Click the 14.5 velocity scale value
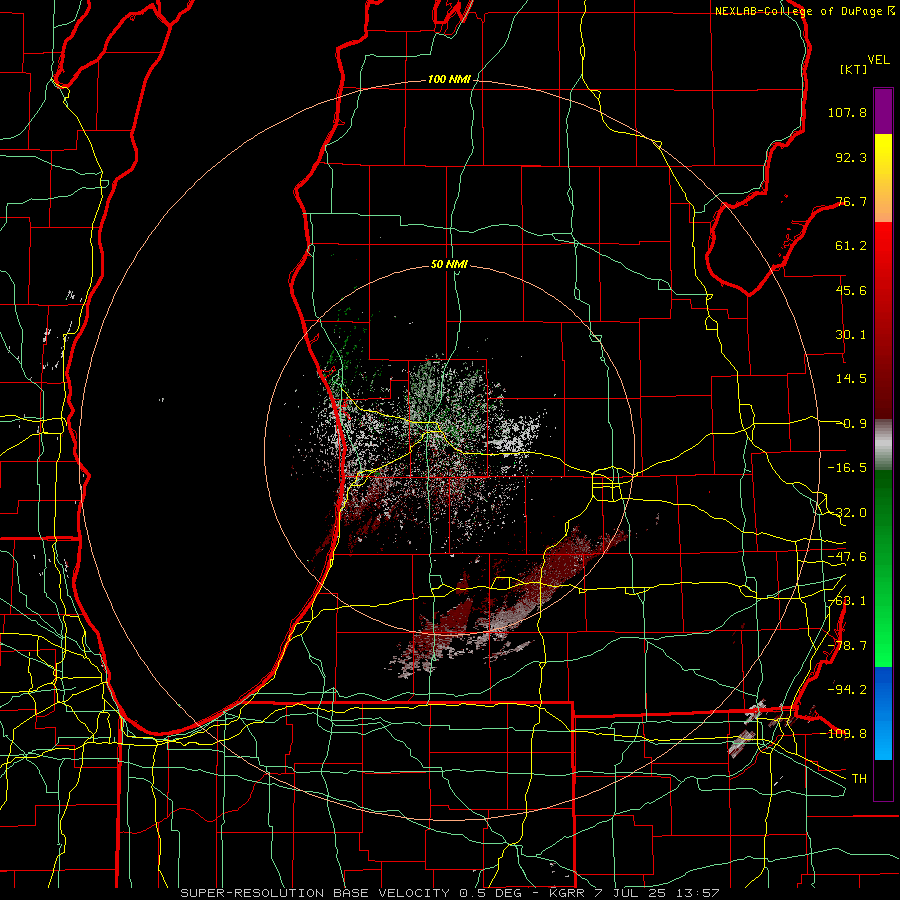Screen dimensions: 900x900 click(x=851, y=379)
